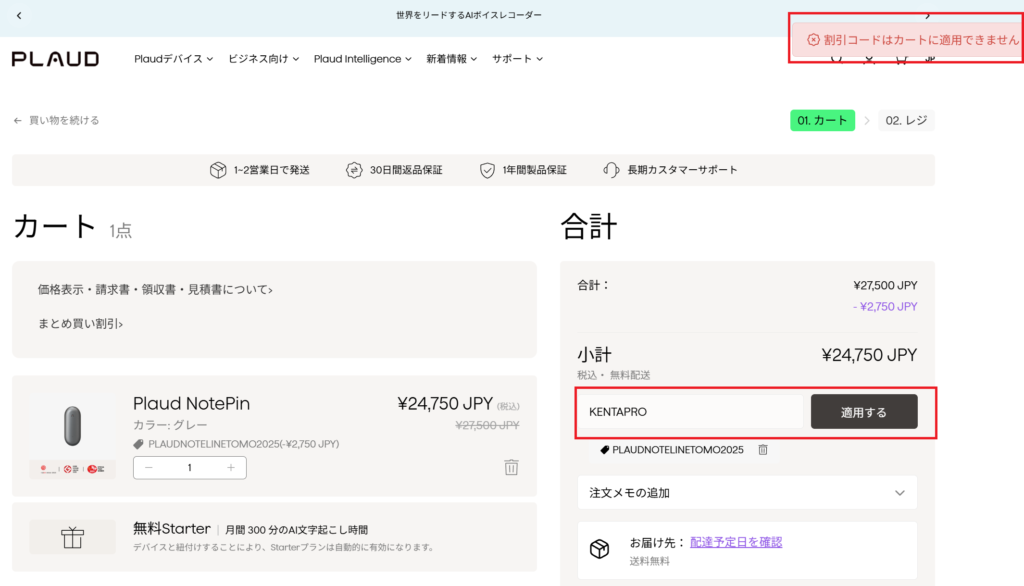
Task: Click the delivery package icon by お届け先
Action: click(x=600, y=549)
